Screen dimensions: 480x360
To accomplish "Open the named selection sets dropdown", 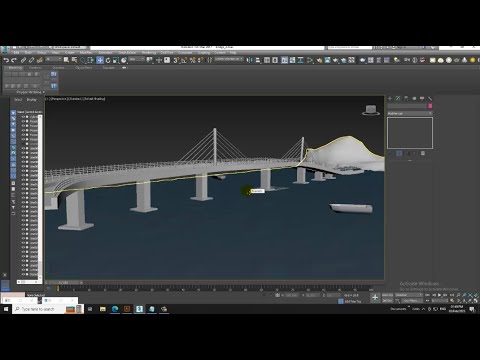I will (x=229, y=59).
